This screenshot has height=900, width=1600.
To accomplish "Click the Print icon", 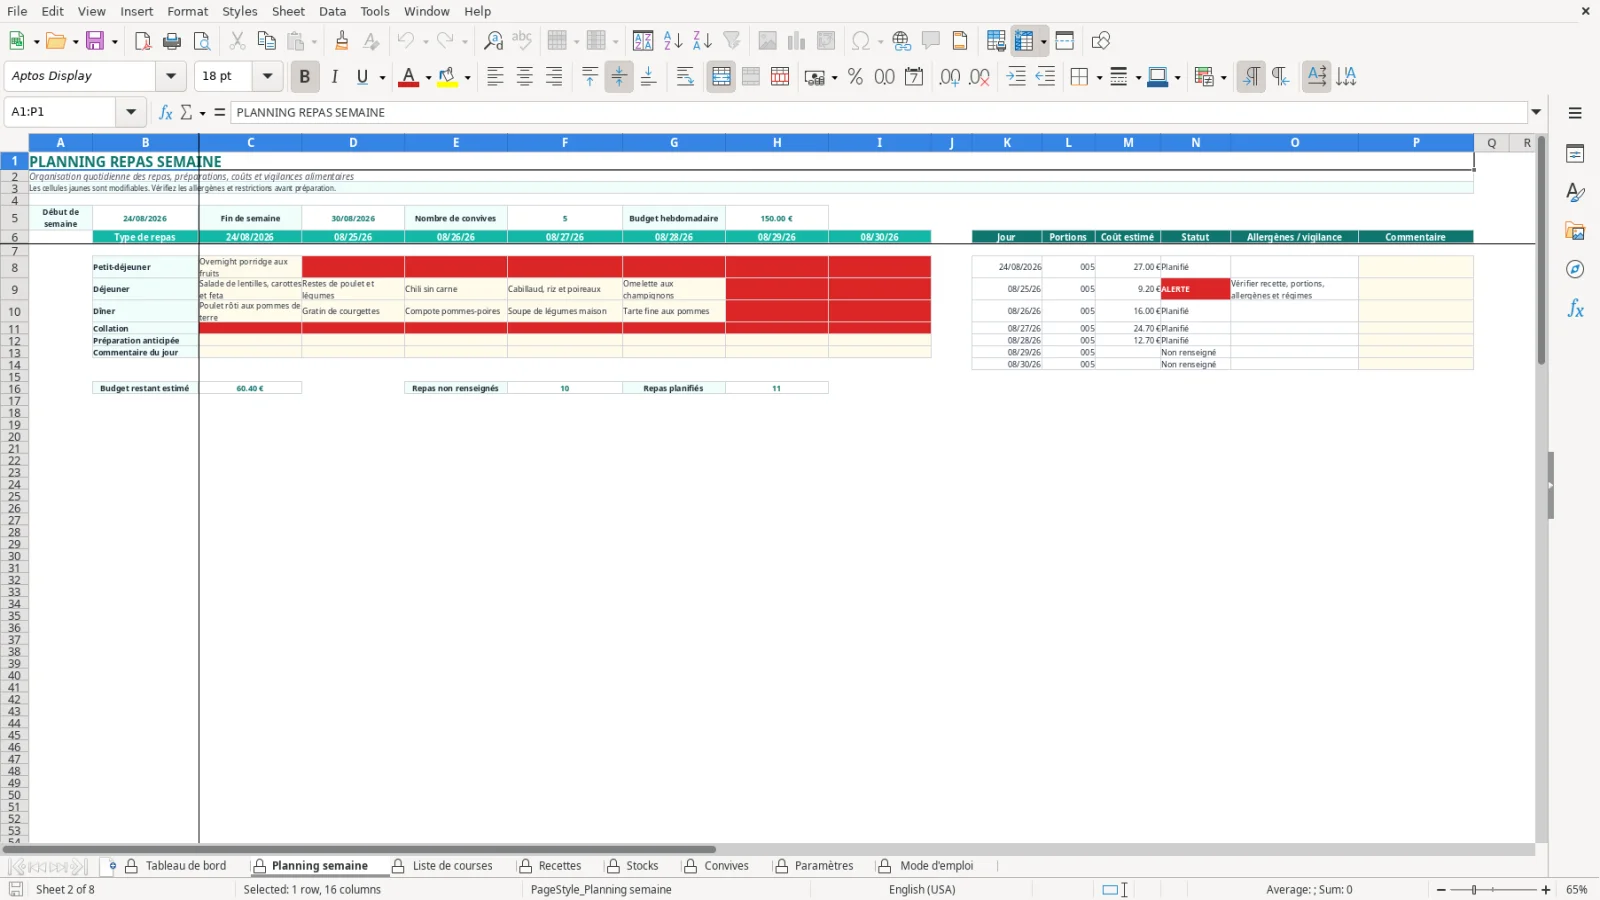I will pyautogui.click(x=172, y=41).
